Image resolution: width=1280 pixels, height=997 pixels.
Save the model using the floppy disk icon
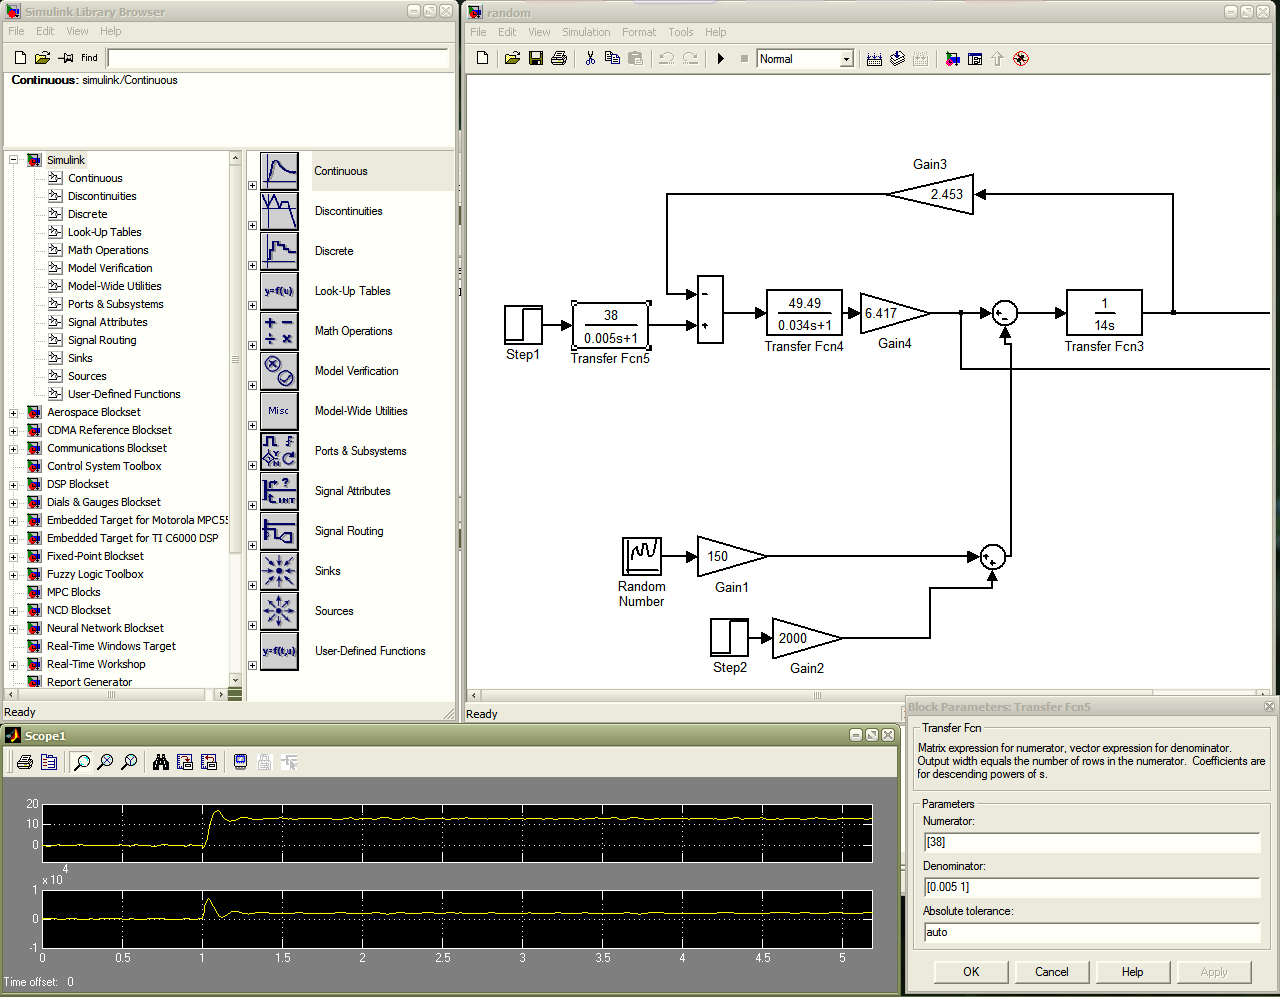(536, 59)
